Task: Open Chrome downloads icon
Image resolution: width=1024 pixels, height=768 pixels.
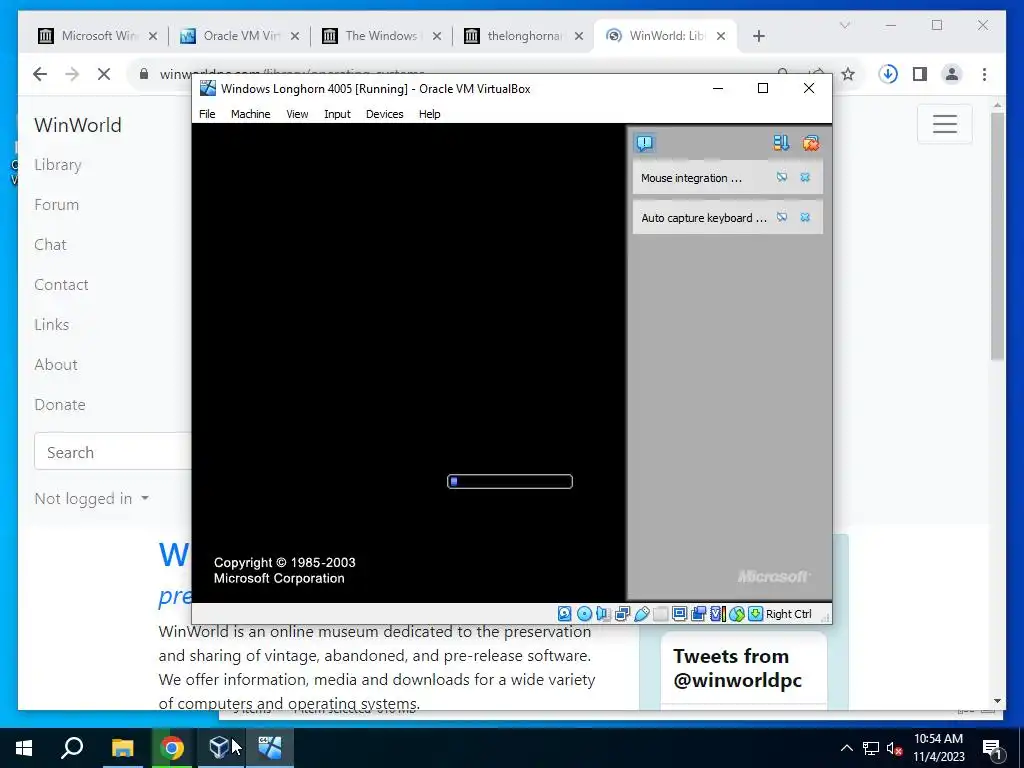Action: [888, 74]
